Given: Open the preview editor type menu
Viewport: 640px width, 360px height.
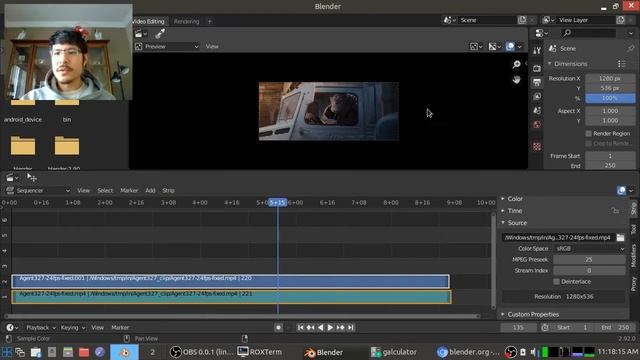Looking at the screenshot, I should point(140,33).
